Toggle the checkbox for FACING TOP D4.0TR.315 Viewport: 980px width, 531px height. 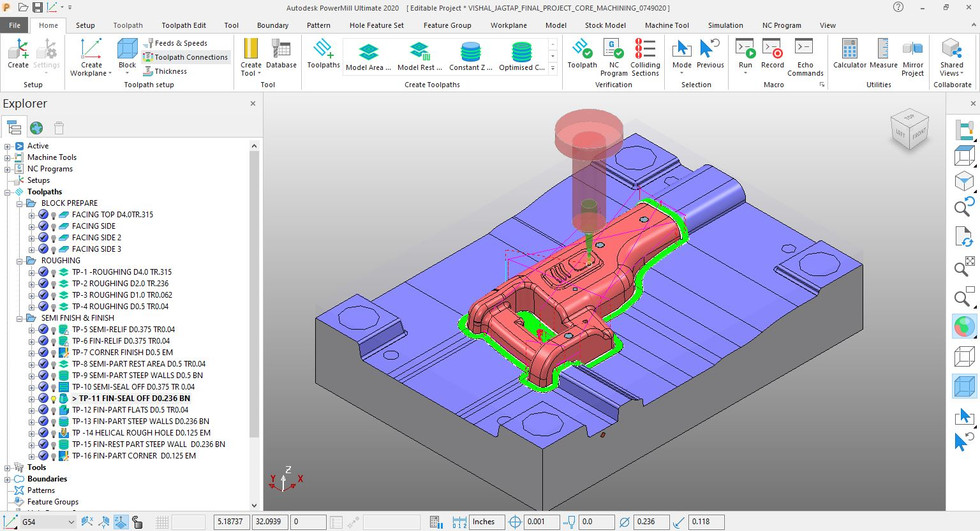tap(43, 214)
